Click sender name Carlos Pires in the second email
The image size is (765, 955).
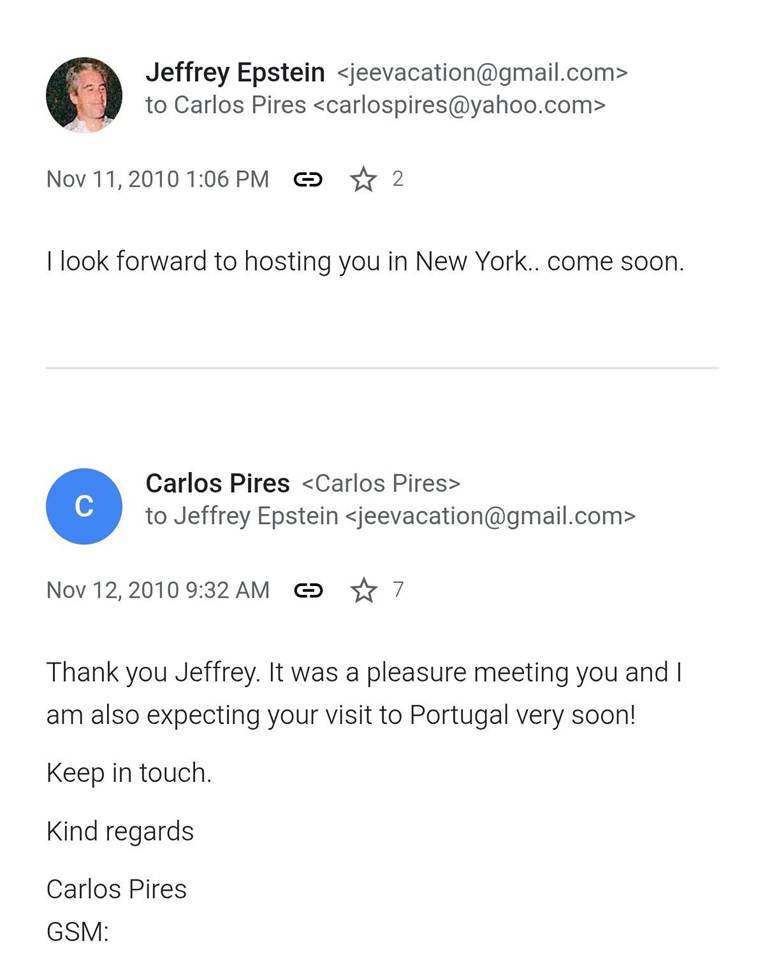click(217, 484)
